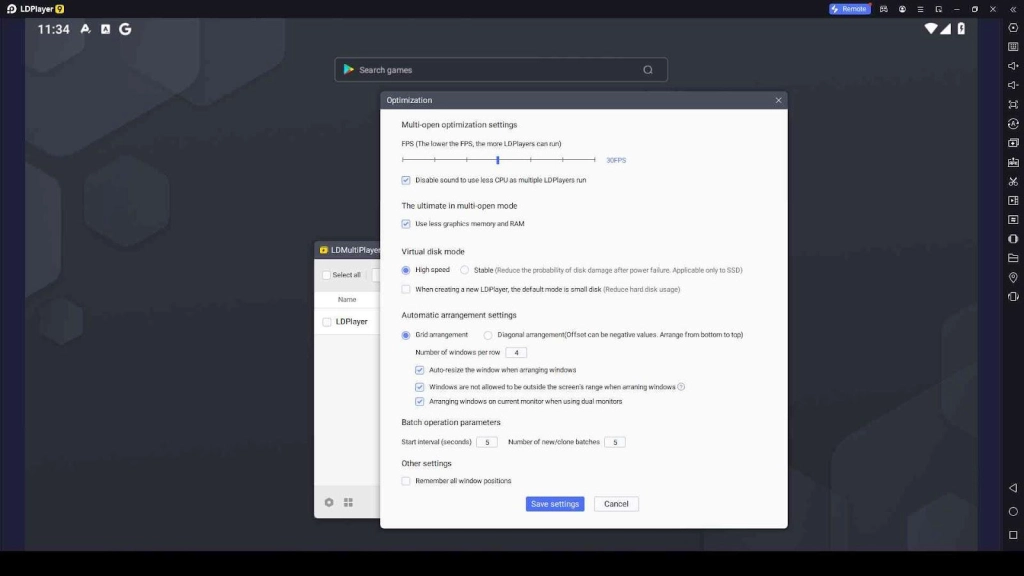Open the user account icon in title bar

tap(902, 9)
